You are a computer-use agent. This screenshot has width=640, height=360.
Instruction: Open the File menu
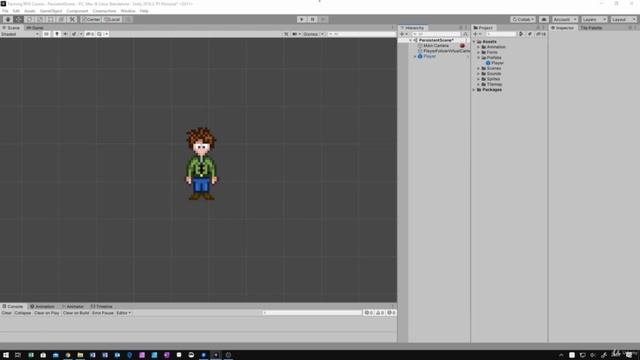pos(5,11)
